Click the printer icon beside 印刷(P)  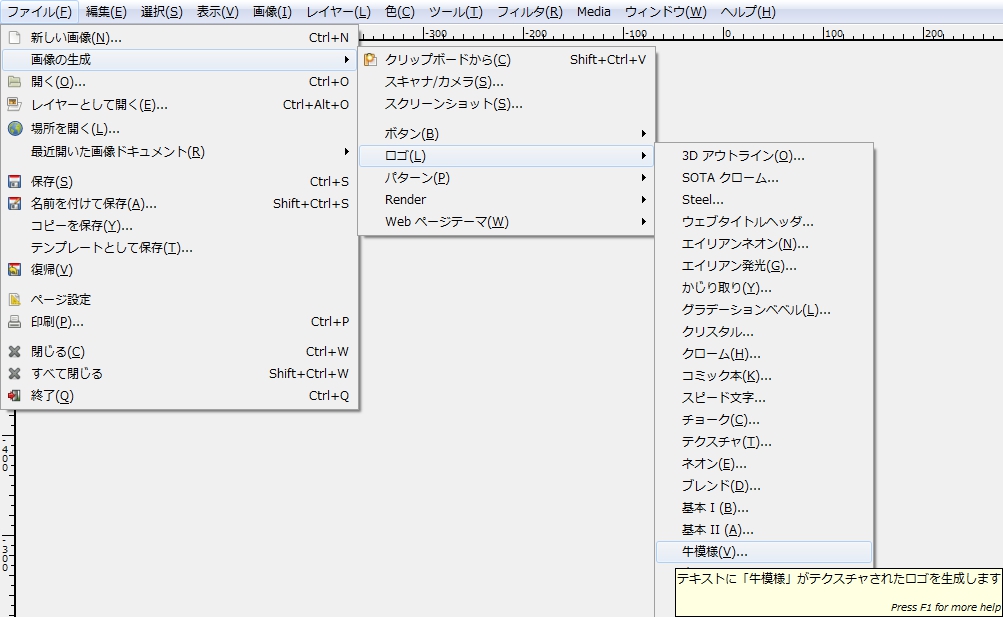15,322
